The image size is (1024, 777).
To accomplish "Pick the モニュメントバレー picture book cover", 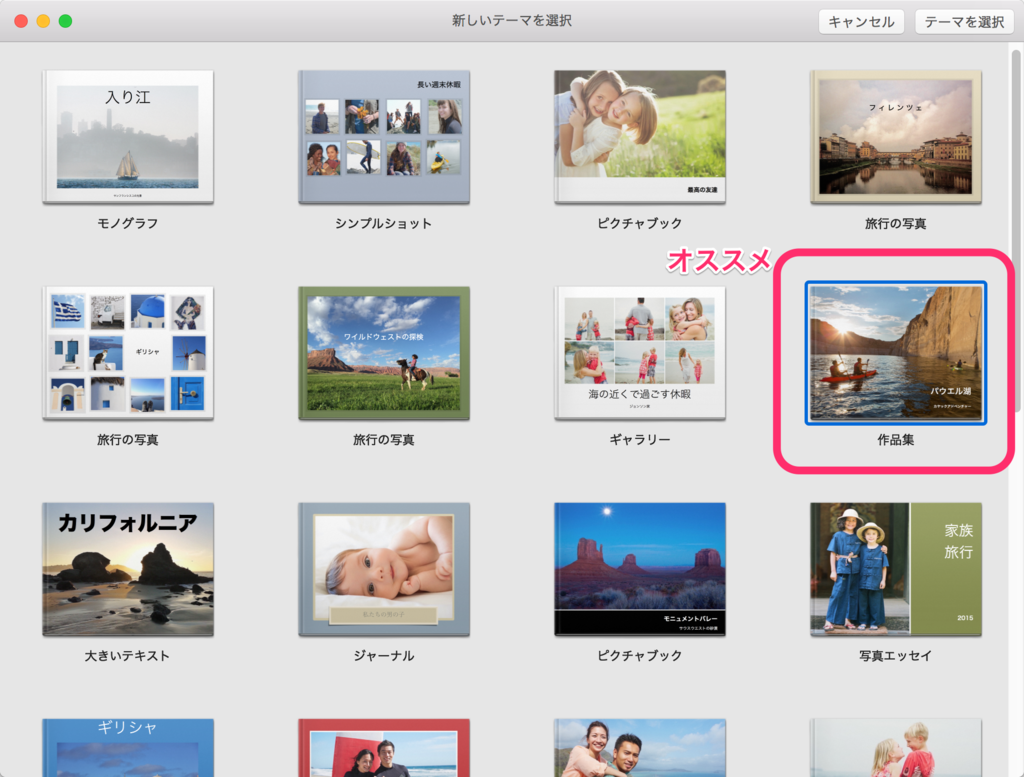I will 640,569.
